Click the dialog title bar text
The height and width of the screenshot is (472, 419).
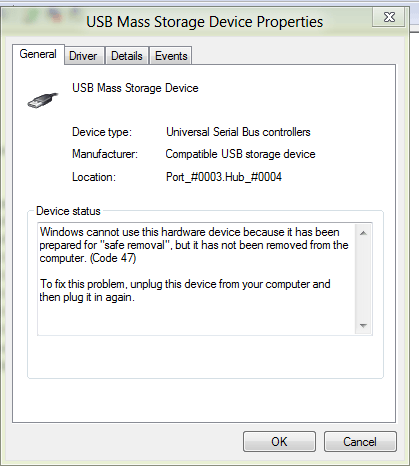205,22
